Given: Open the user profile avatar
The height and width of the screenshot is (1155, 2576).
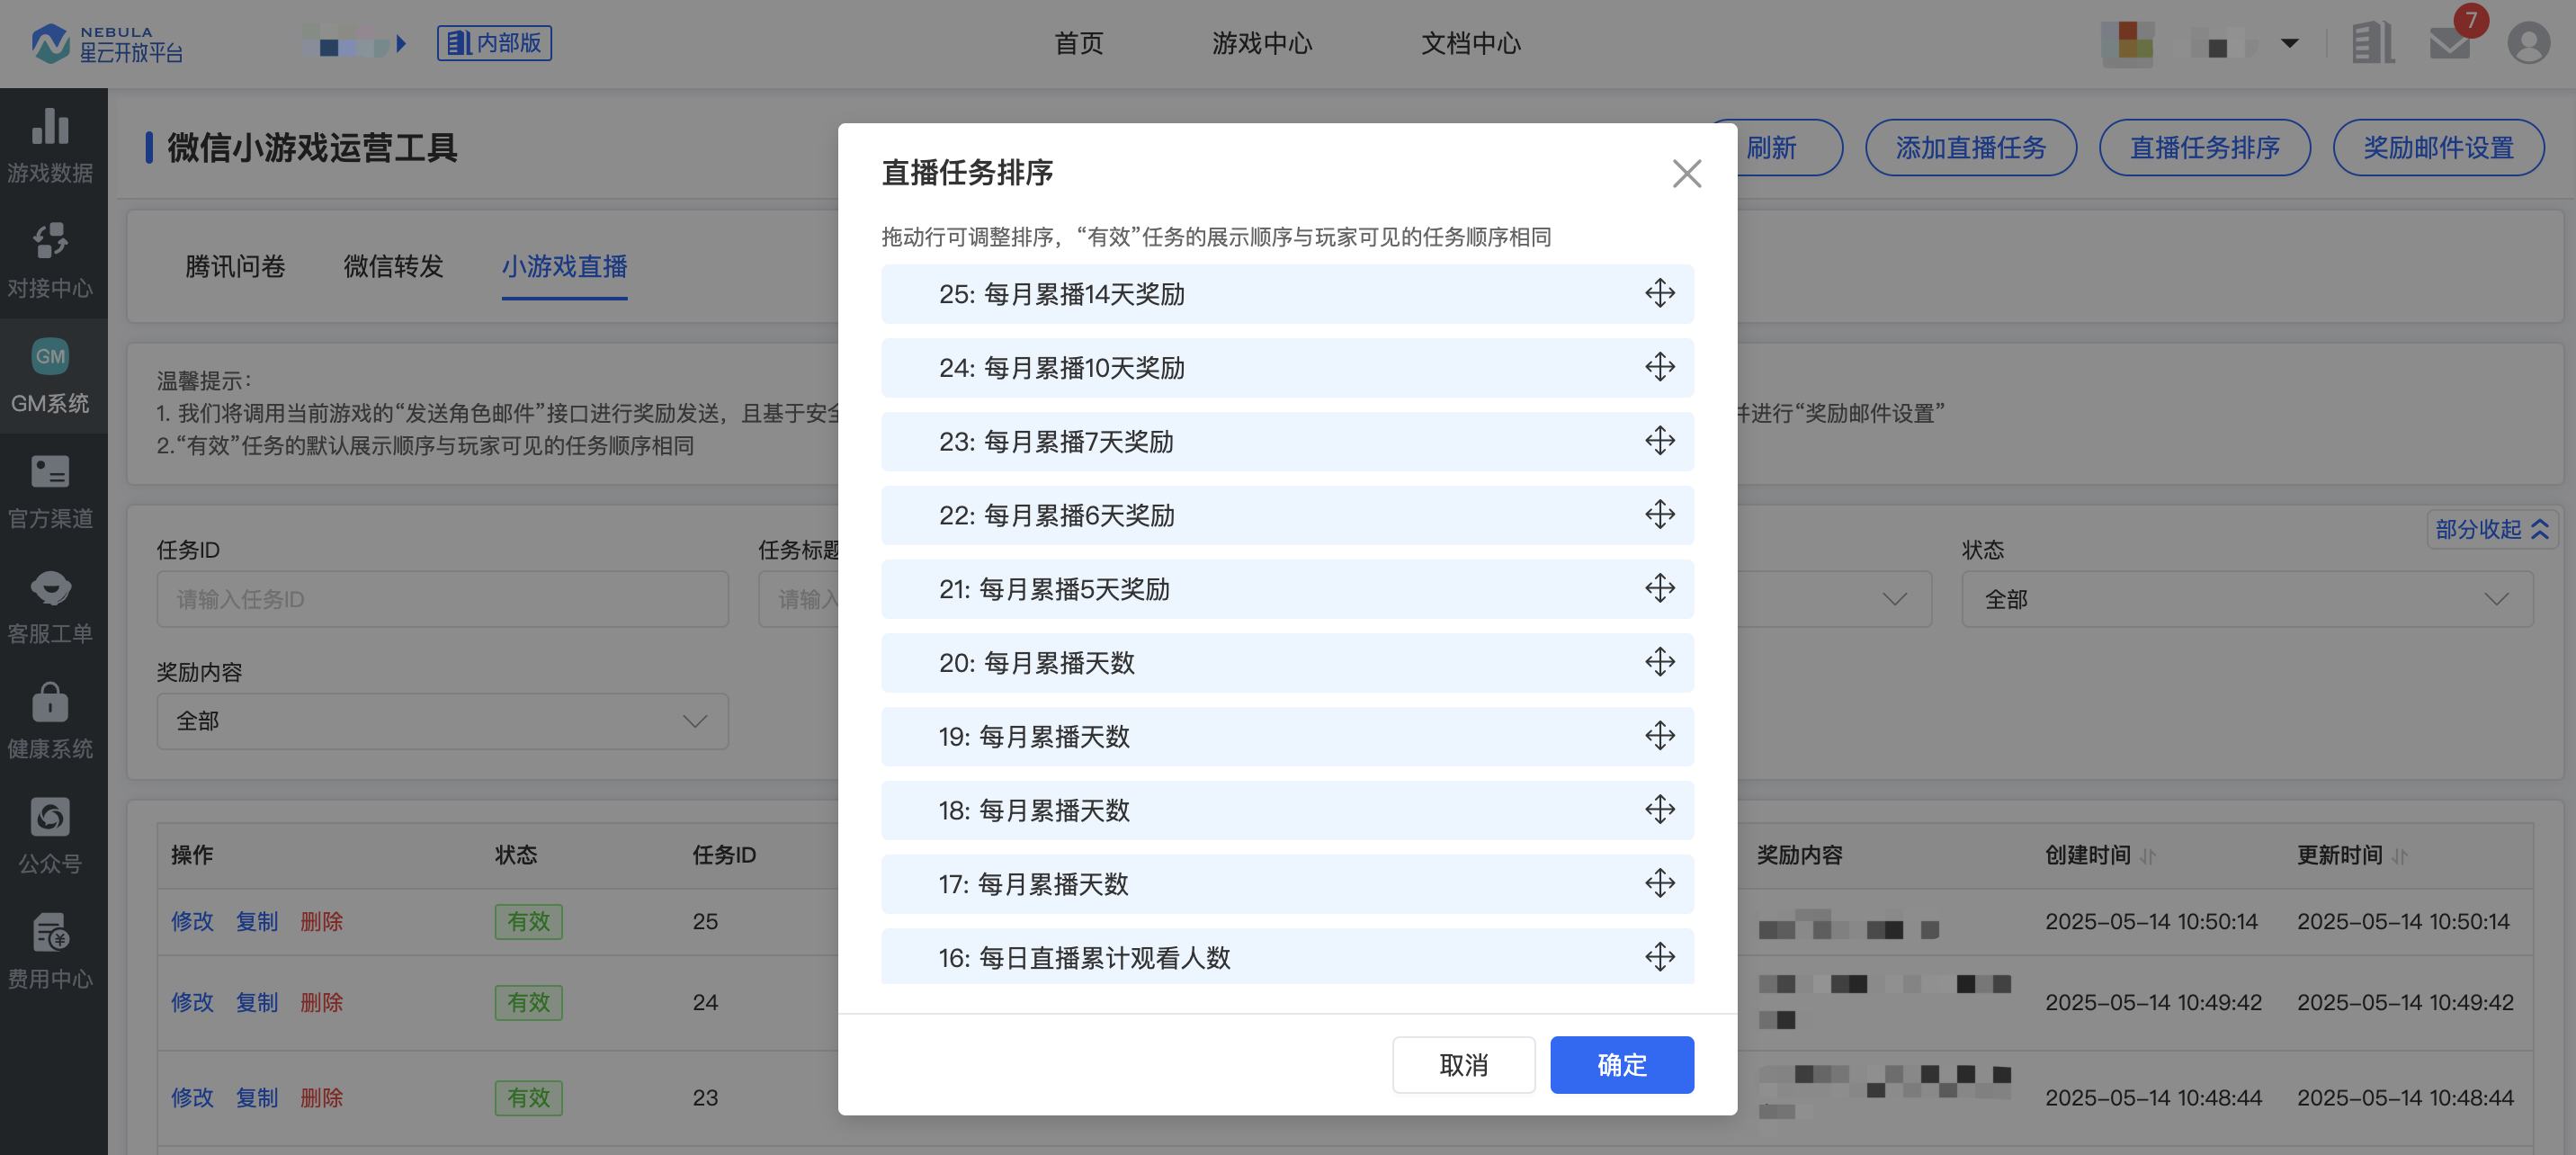Looking at the screenshot, I should [x=2528, y=43].
